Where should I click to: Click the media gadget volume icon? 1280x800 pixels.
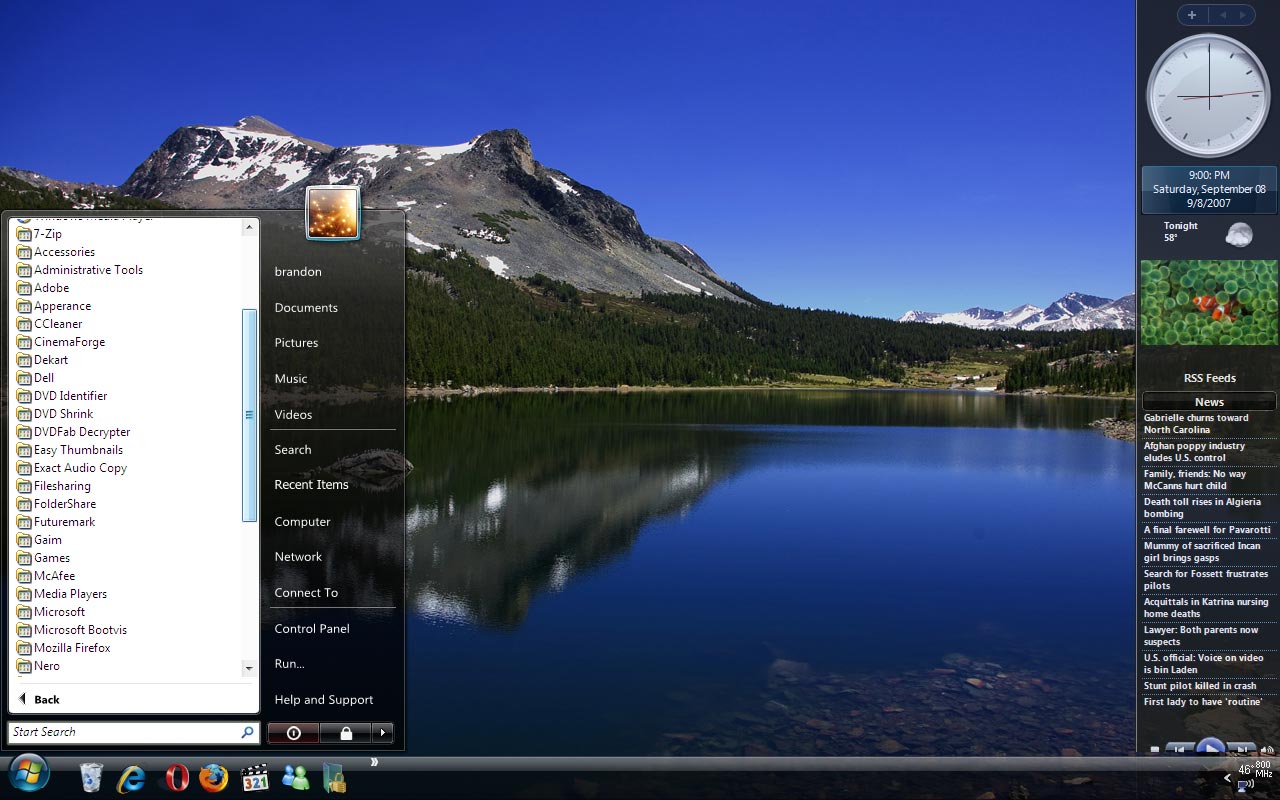[1267, 749]
